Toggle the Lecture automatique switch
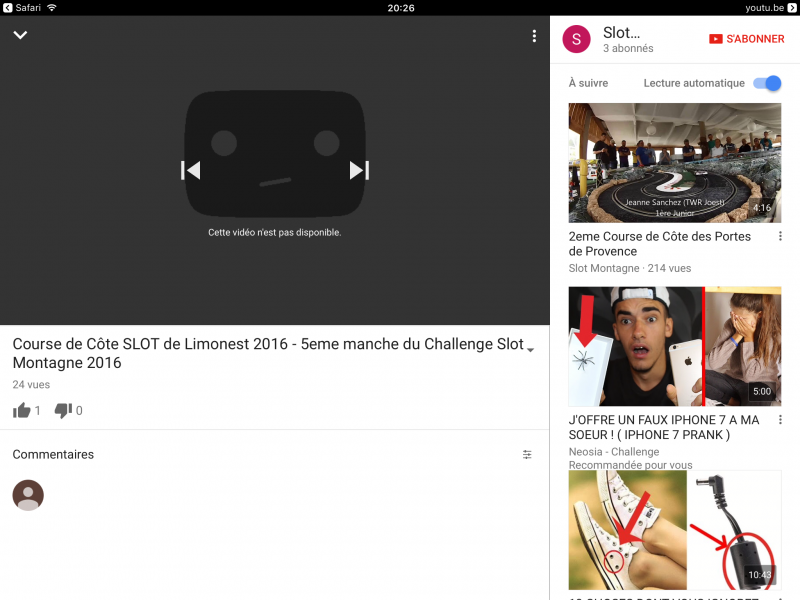 click(x=766, y=83)
